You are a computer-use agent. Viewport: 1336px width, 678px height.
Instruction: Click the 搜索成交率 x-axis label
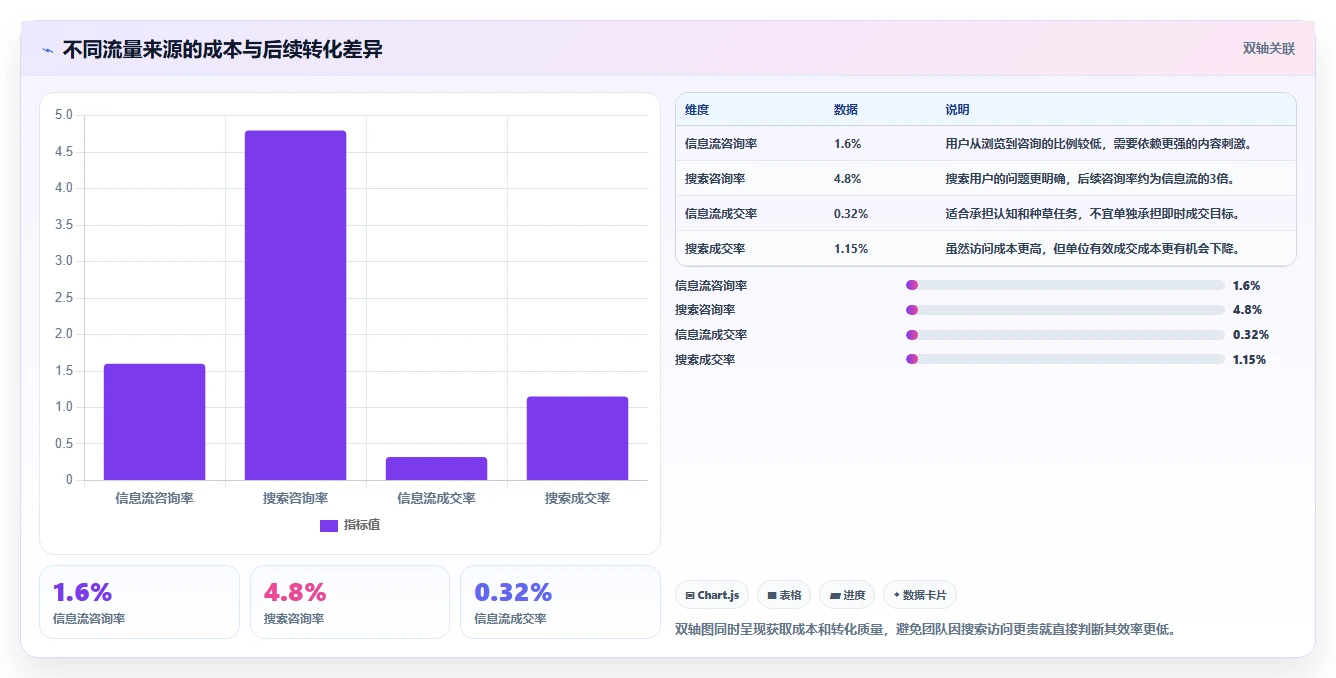tap(577, 498)
